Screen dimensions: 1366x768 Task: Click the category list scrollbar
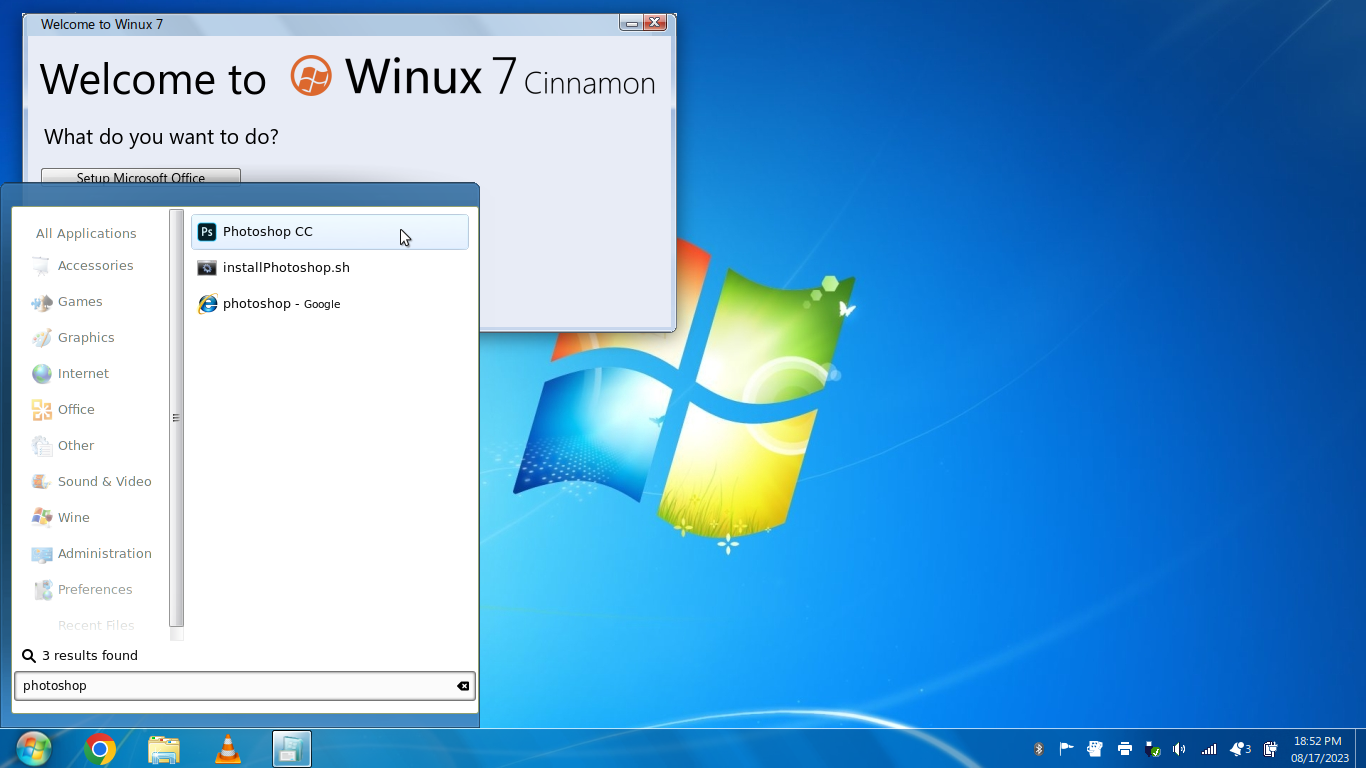coord(176,418)
